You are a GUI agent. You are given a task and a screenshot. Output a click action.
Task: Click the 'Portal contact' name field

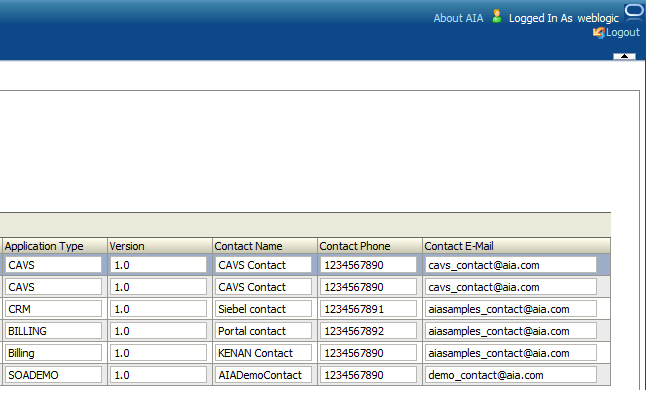(263, 331)
